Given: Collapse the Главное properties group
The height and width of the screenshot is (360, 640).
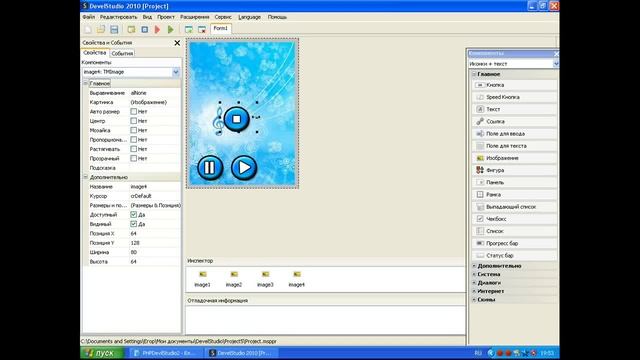Looking at the screenshot, I should [x=86, y=83].
